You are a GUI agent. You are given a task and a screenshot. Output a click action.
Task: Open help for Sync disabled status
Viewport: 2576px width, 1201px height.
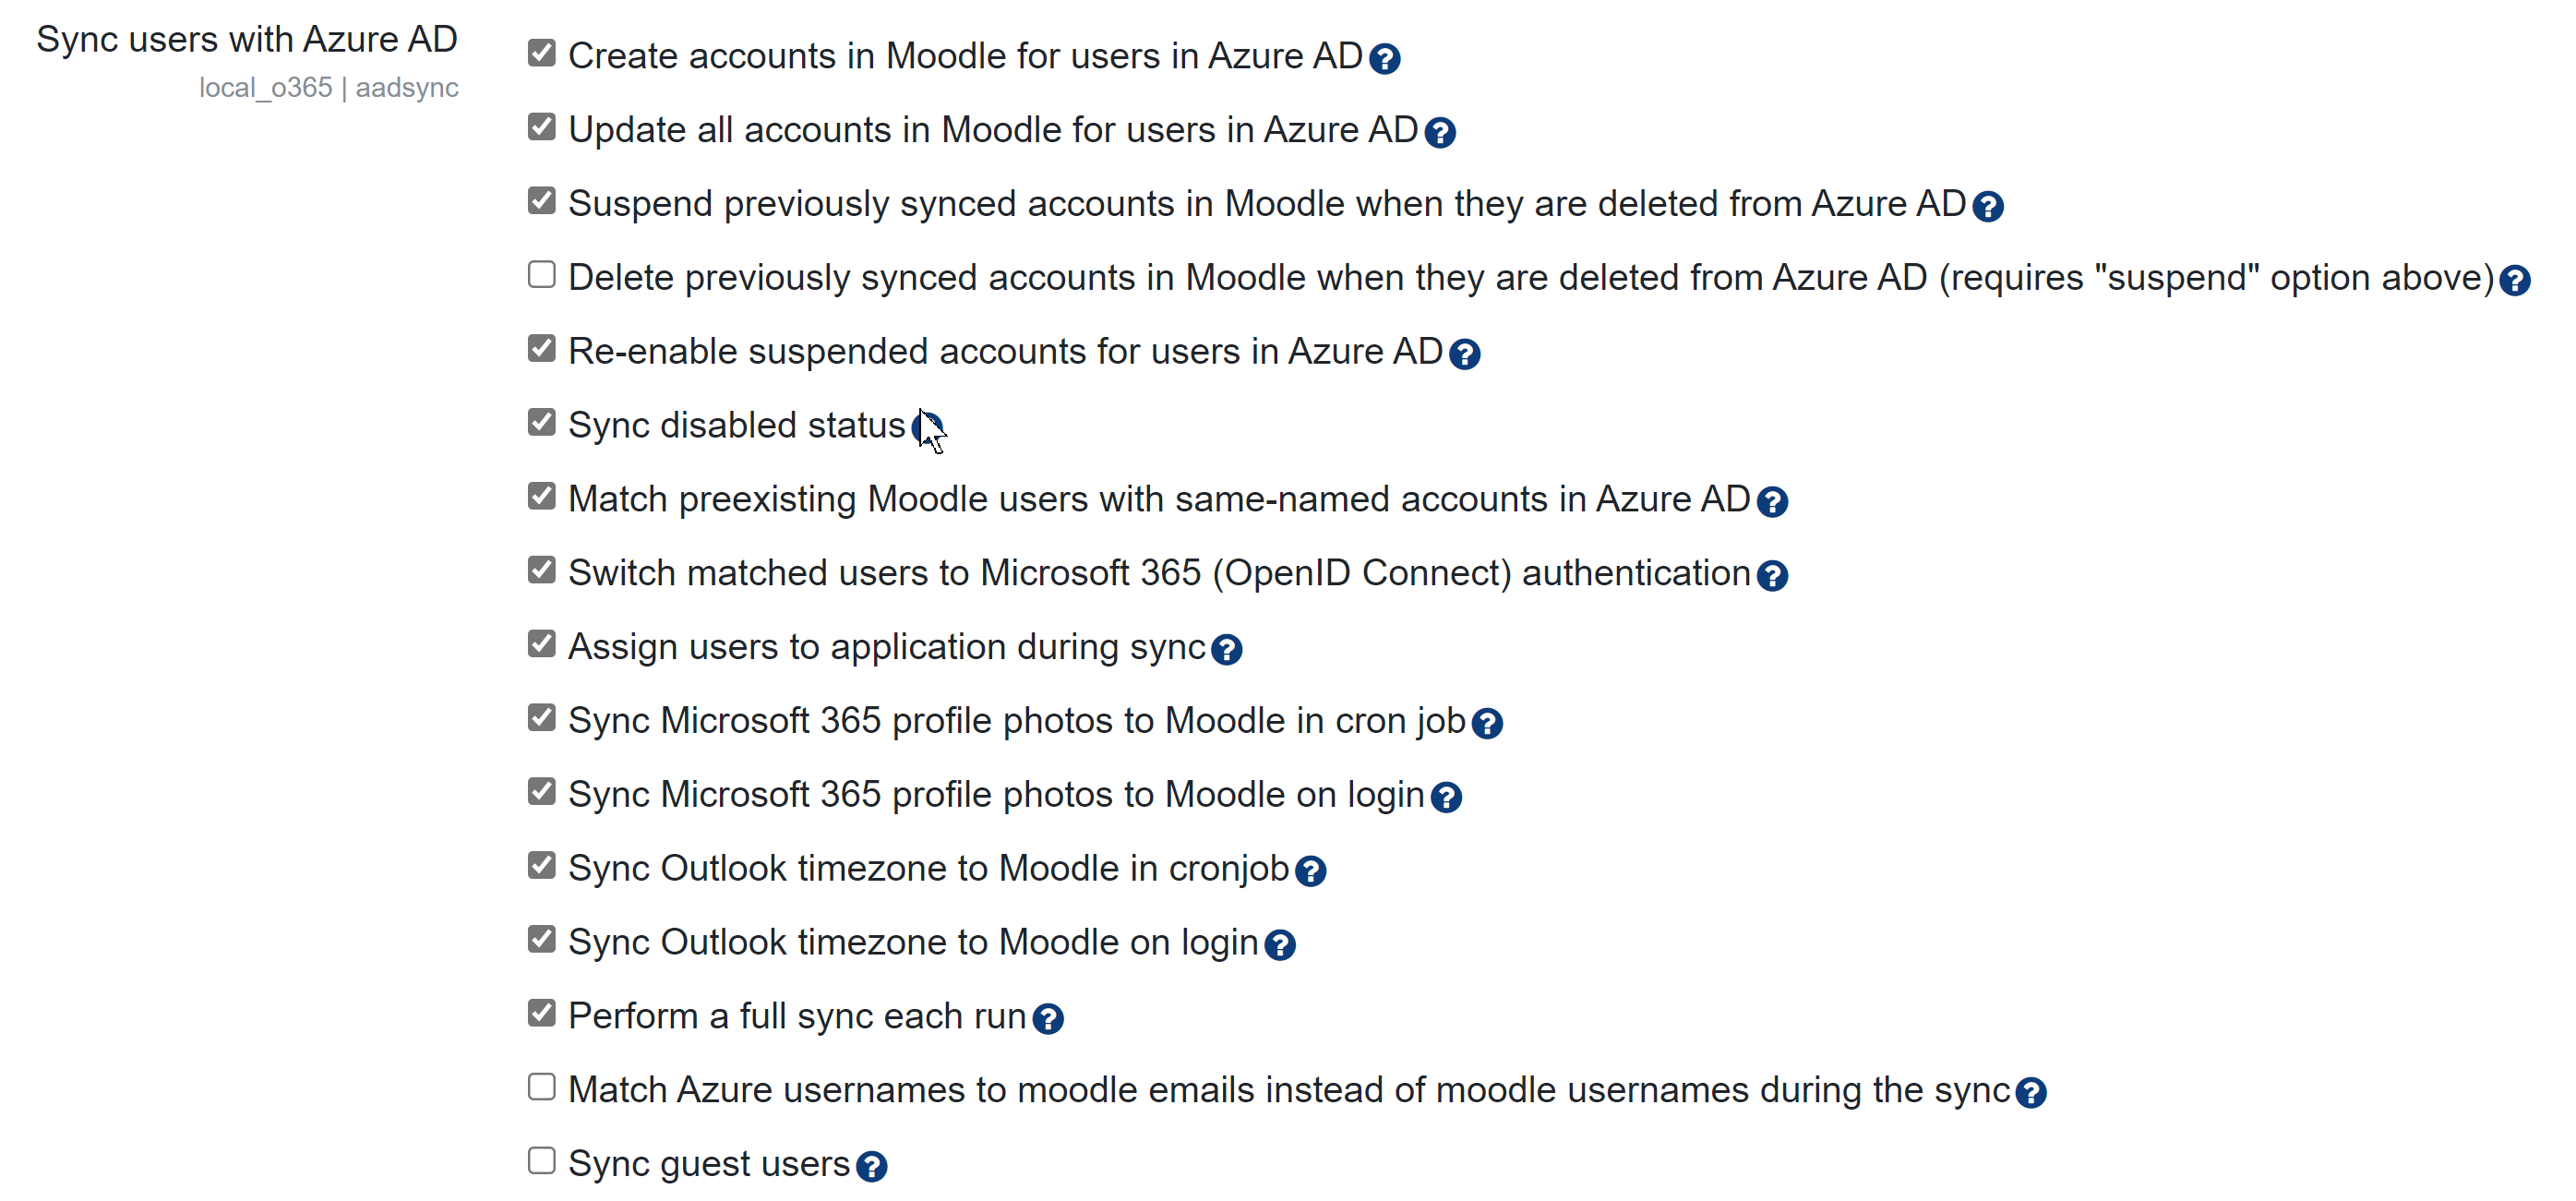click(928, 427)
